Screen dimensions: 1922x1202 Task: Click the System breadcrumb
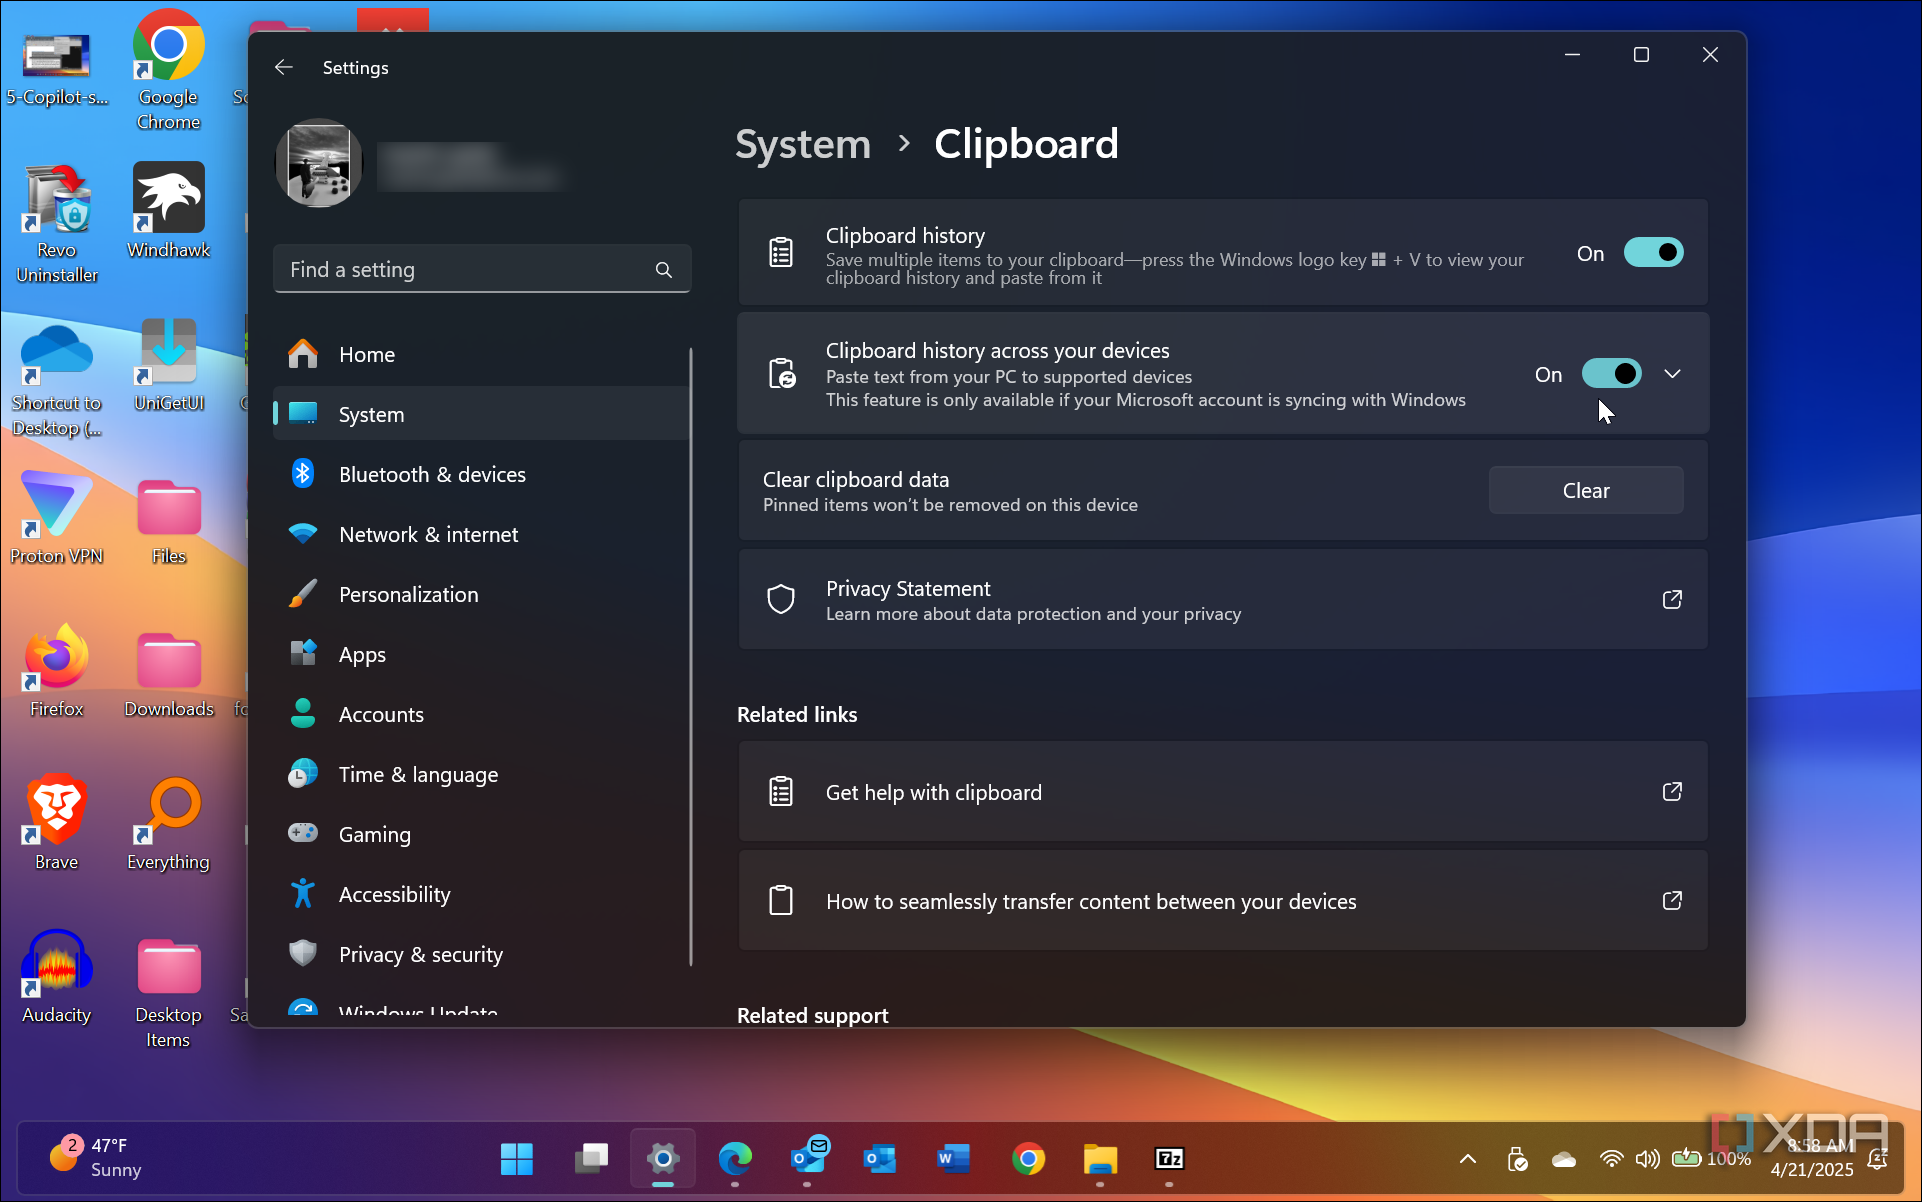pyautogui.click(x=803, y=144)
